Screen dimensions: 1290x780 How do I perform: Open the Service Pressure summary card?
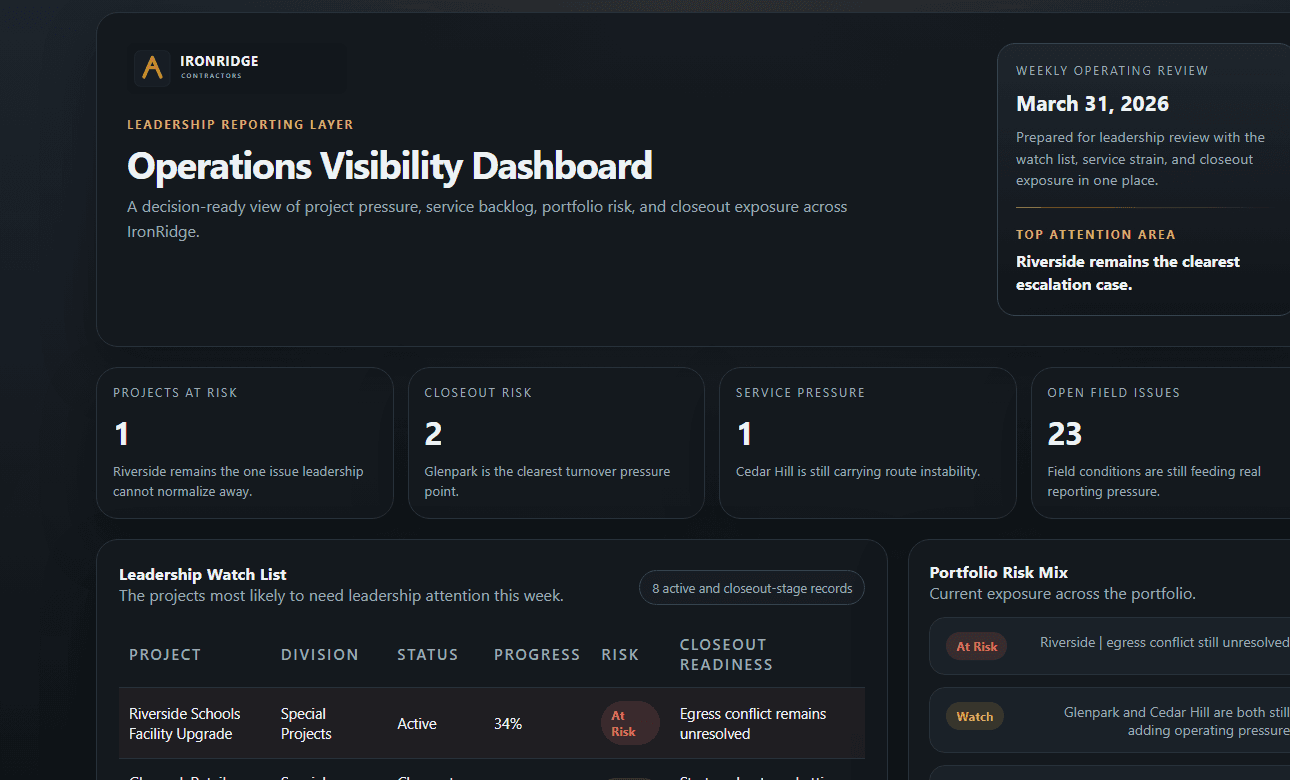click(x=867, y=442)
